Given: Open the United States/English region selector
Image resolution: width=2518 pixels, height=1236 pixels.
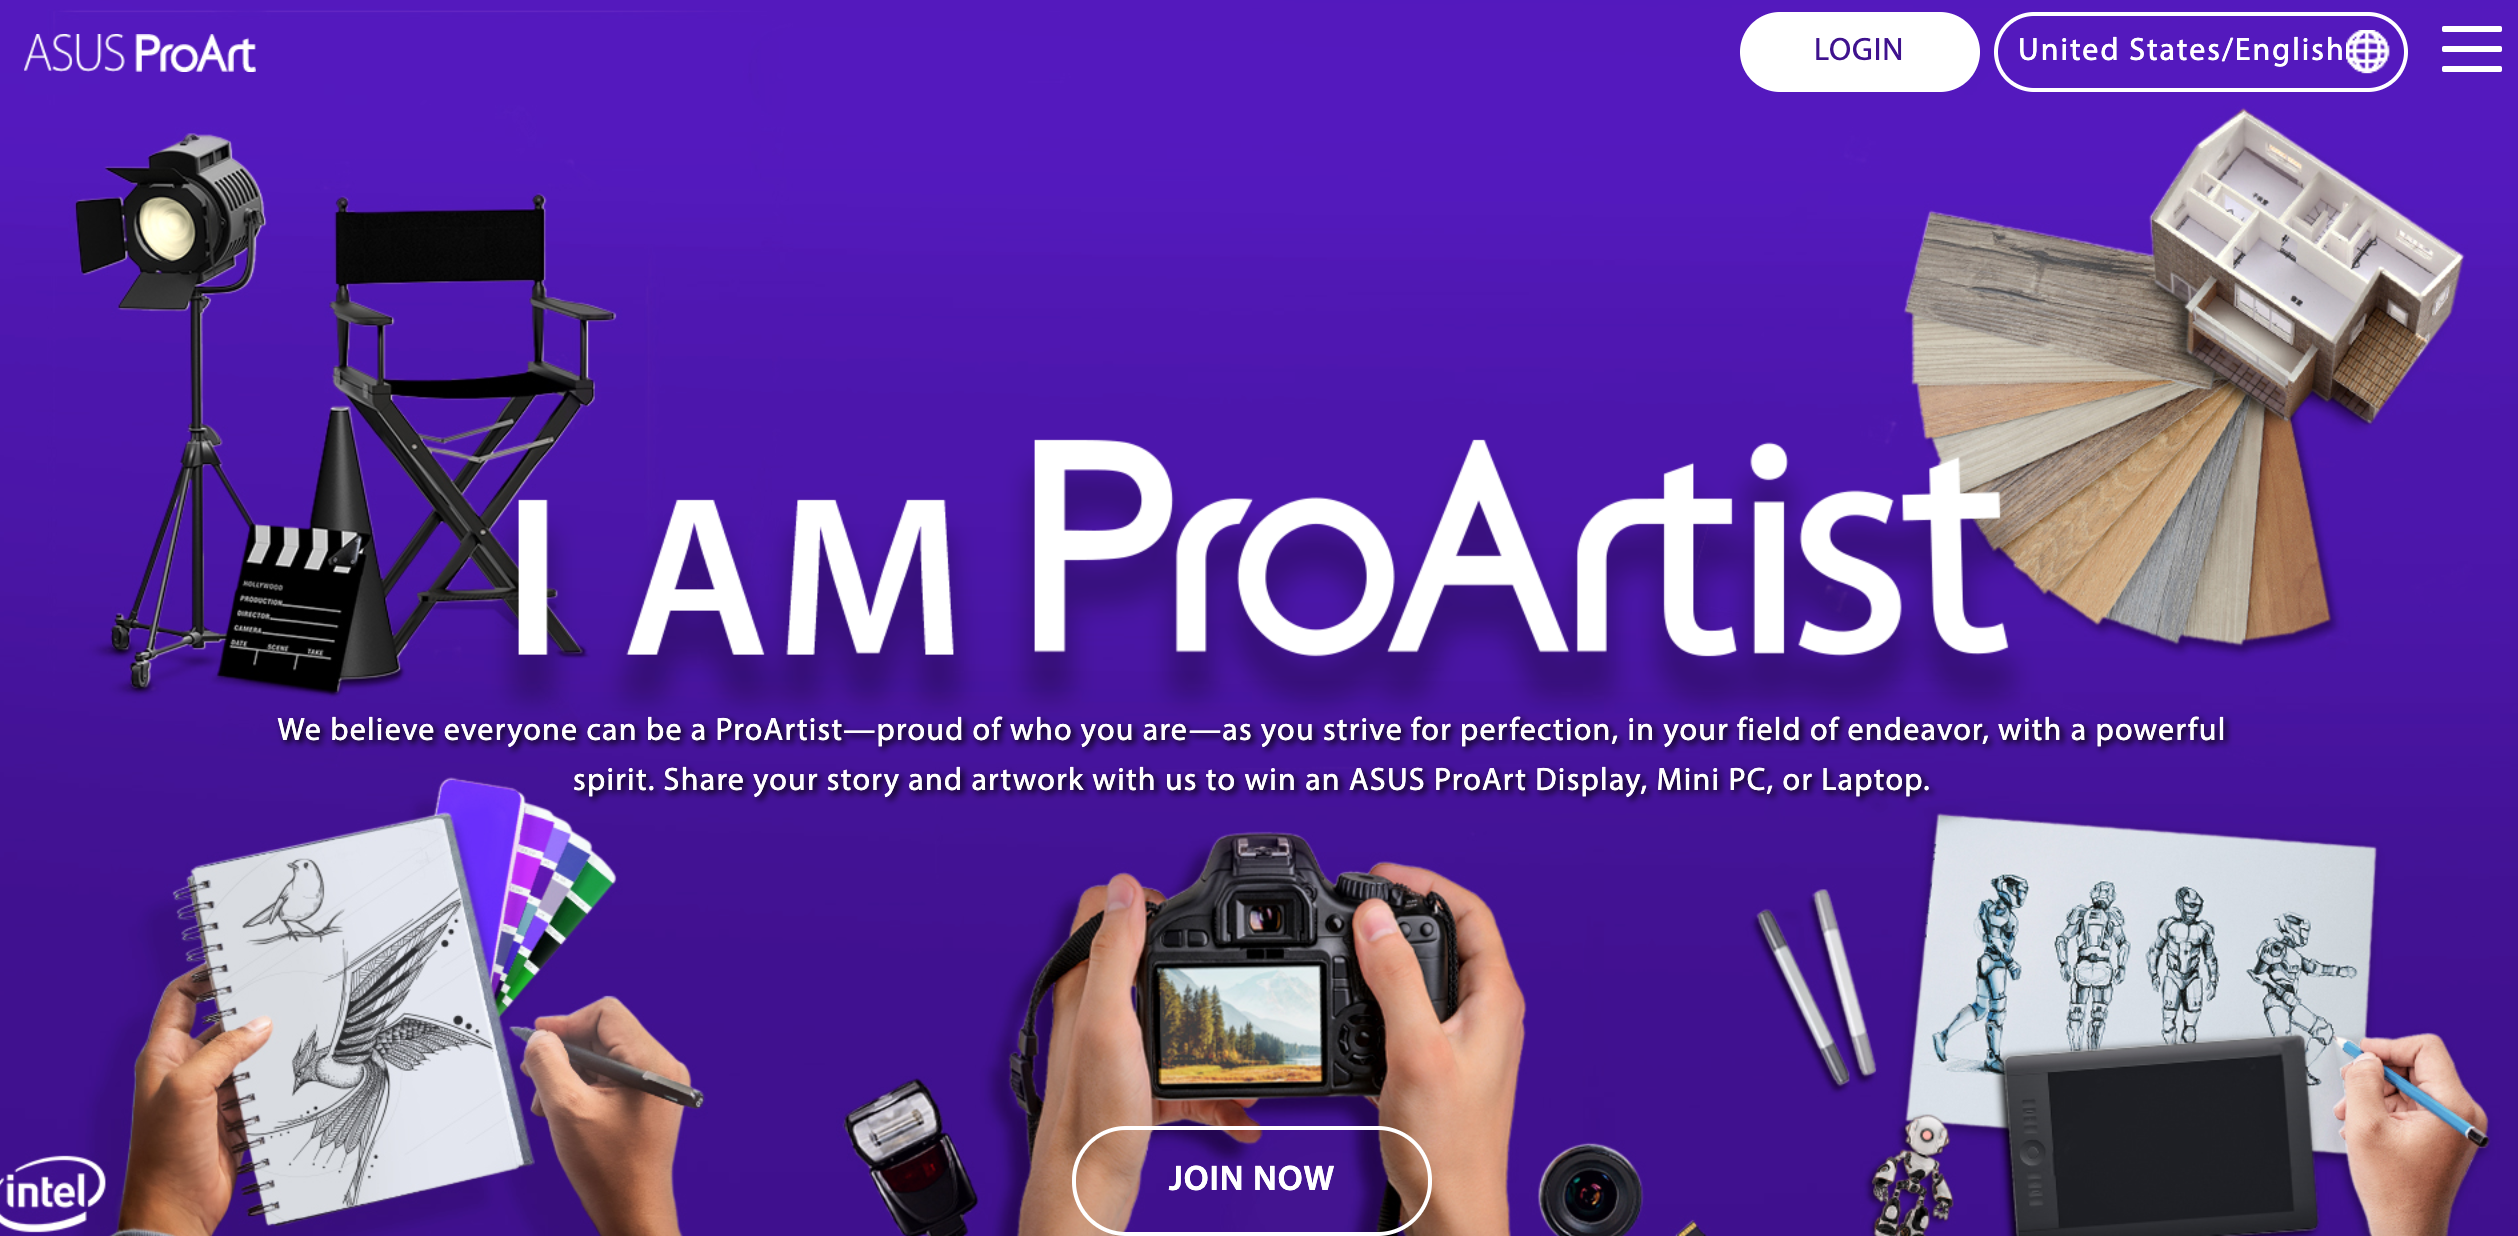Looking at the screenshot, I should [2200, 51].
